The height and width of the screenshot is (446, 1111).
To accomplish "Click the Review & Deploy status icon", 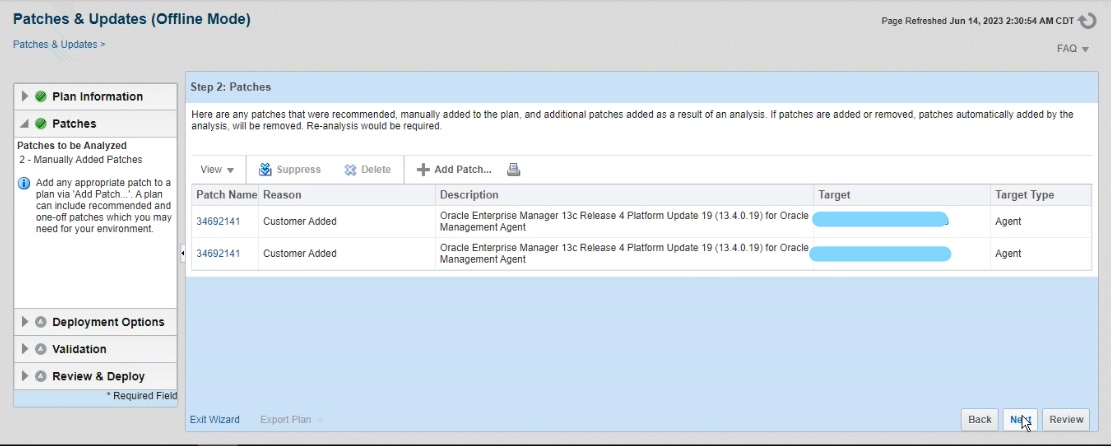I will tap(40, 377).
